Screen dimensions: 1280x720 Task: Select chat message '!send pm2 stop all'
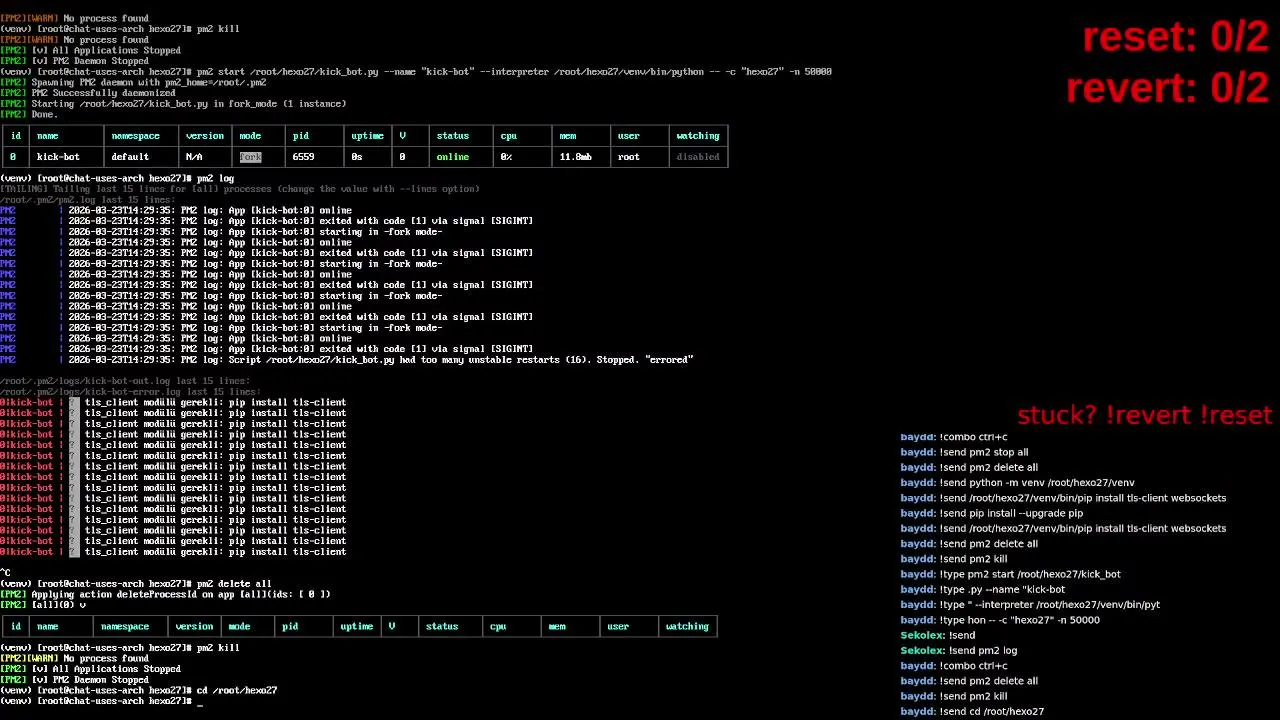[964, 452]
